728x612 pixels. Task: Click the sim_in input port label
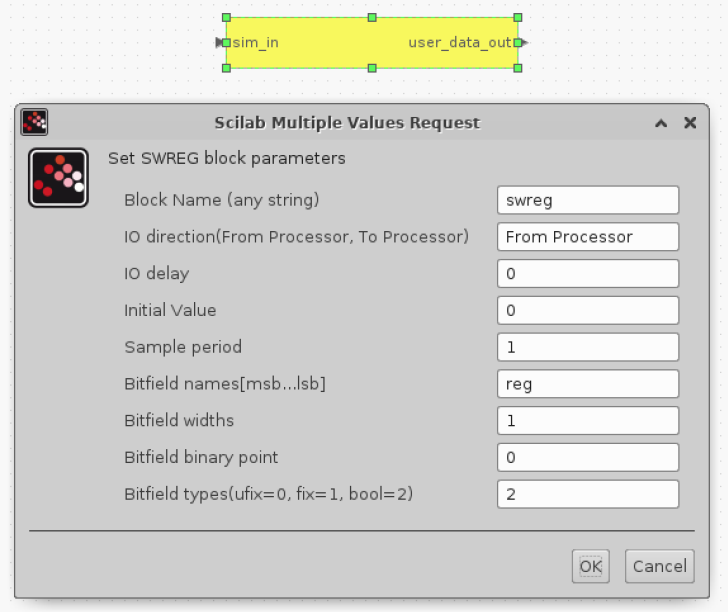tap(255, 43)
